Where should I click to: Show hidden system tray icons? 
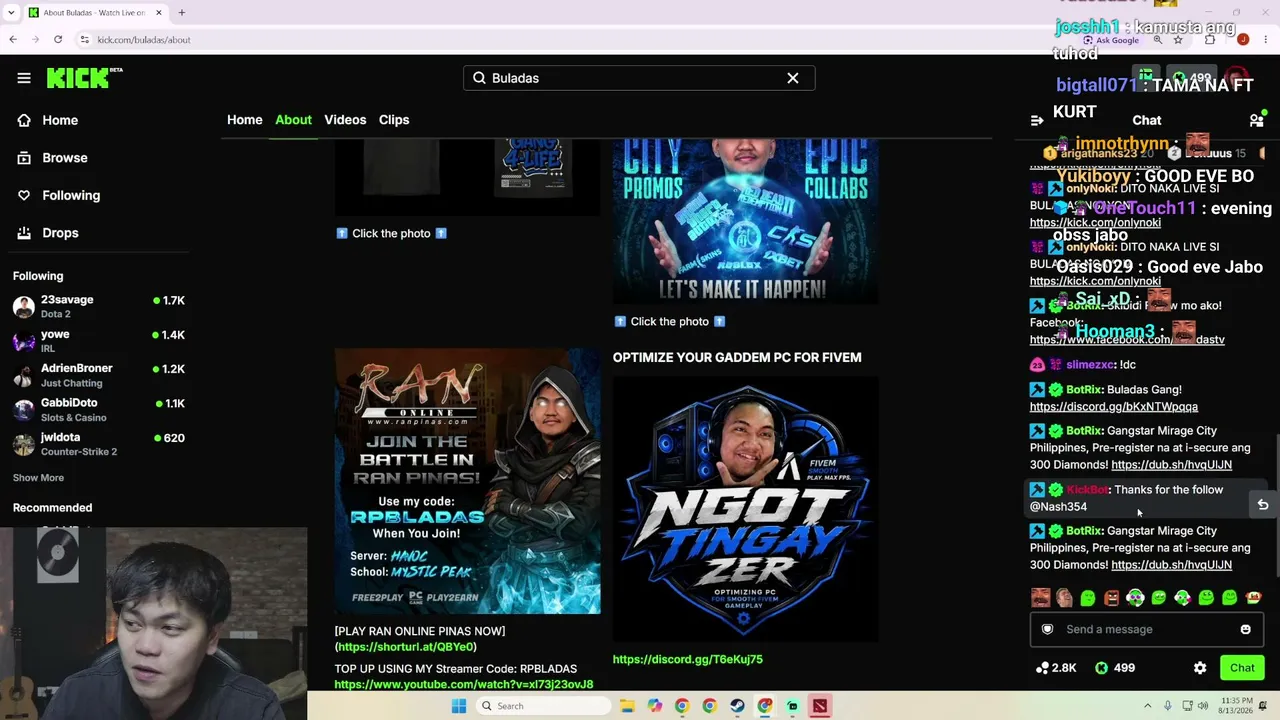click(1147, 706)
